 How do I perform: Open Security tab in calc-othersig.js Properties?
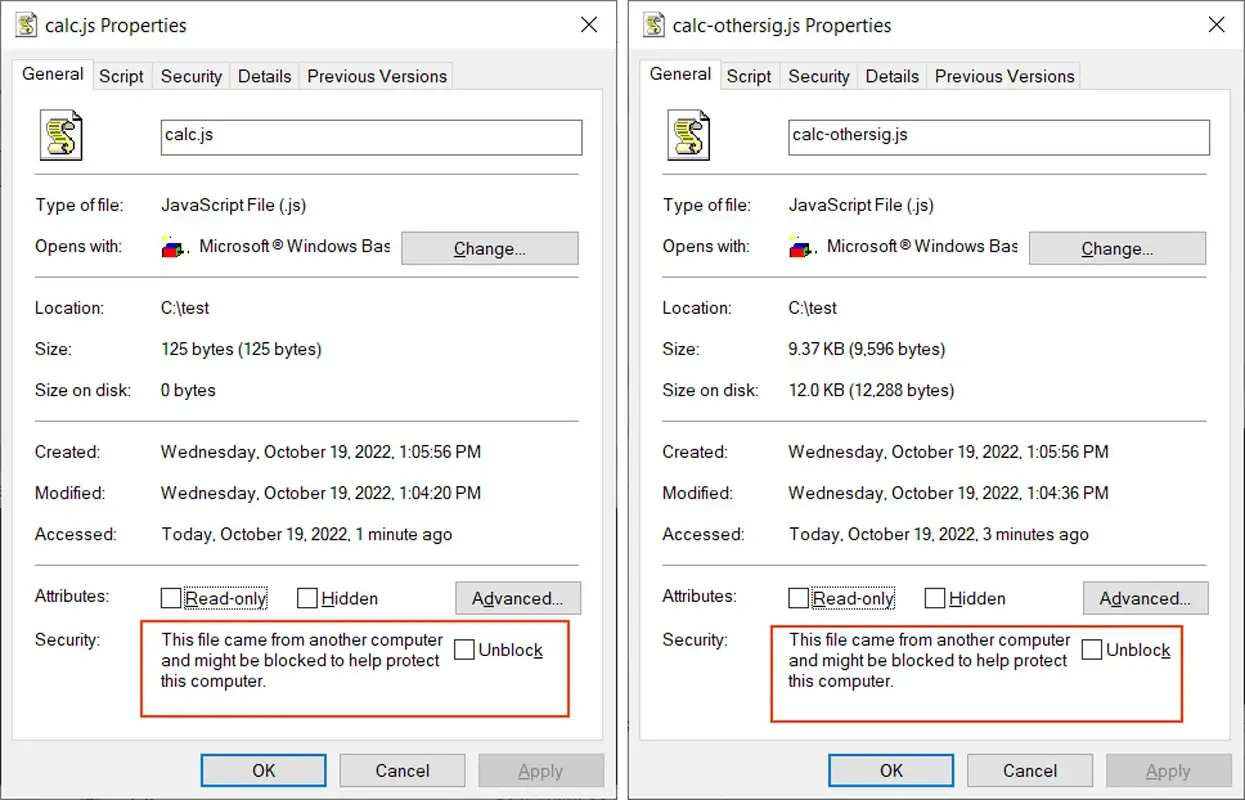(818, 76)
